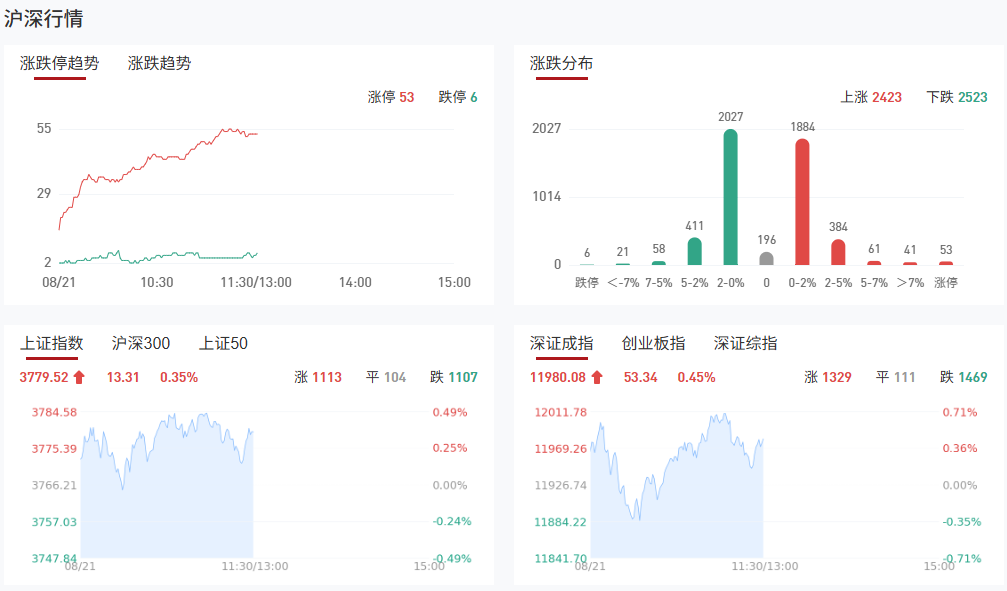
Task: Open the 沪深300 index tab
Action: coord(141,343)
